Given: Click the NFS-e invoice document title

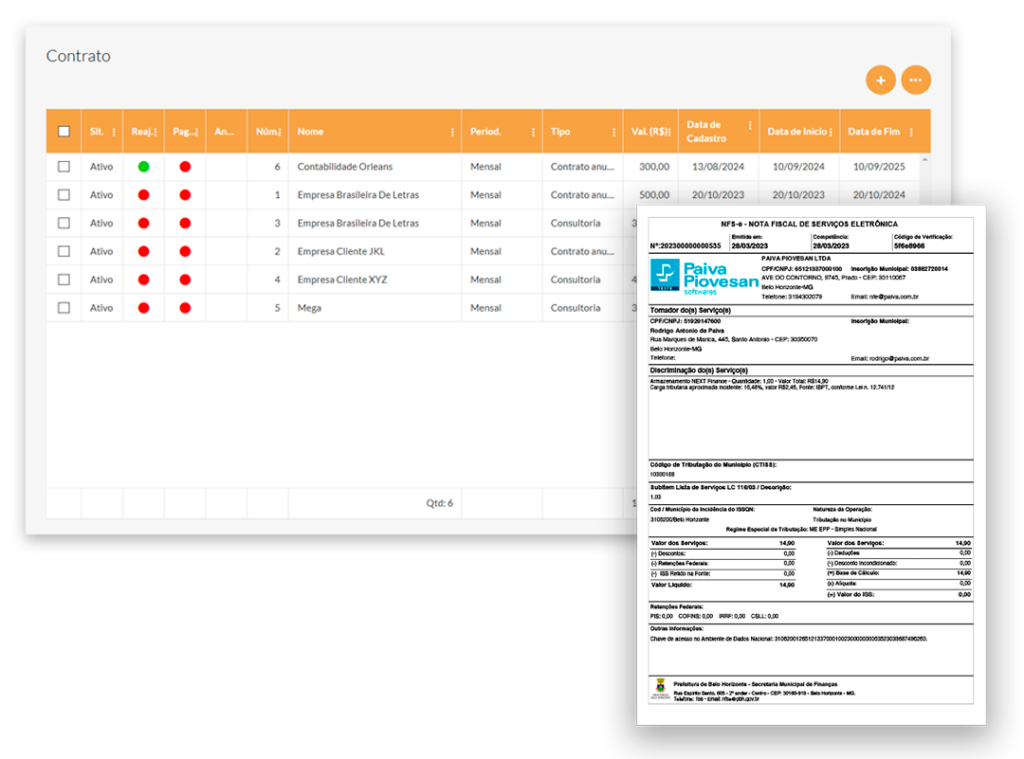Looking at the screenshot, I should click(x=809, y=224).
